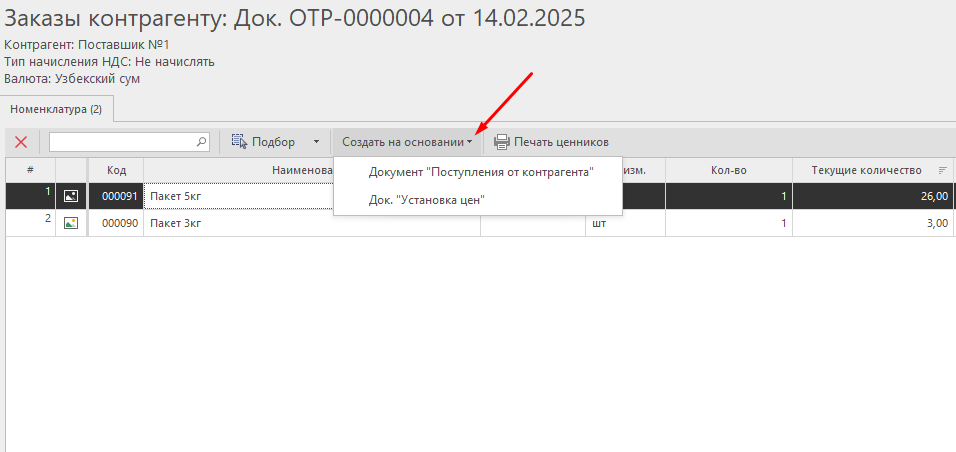Click image icon in Пакет 3кг row
This screenshot has width=956, height=452.
click(x=71, y=223)
